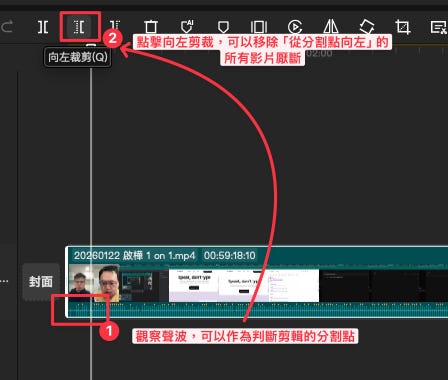Click the mirror flip triangles icon
Viewport: 448px width, 380px height.
331,27
